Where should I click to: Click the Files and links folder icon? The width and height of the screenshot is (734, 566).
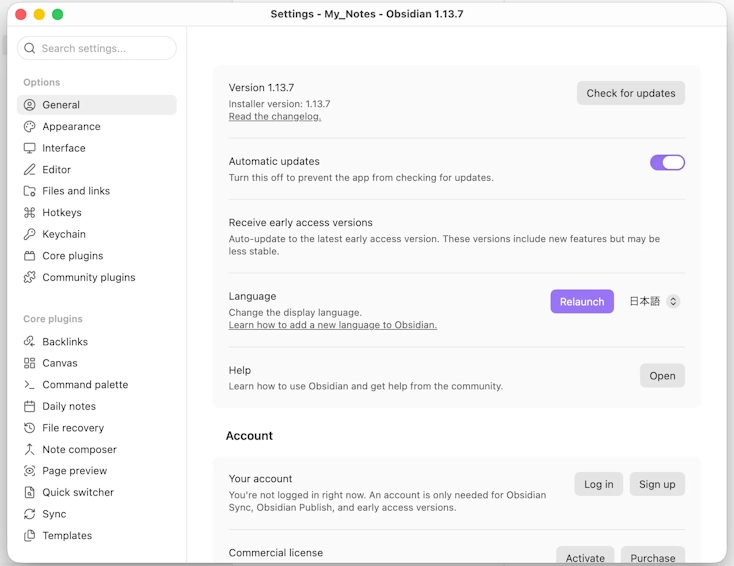point(29,191)
